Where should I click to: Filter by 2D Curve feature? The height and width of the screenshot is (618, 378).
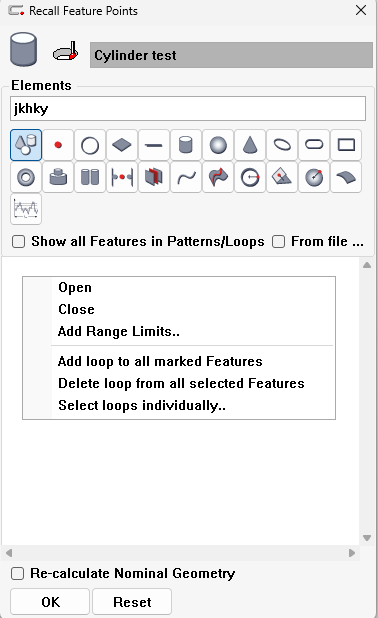point(186,177)
